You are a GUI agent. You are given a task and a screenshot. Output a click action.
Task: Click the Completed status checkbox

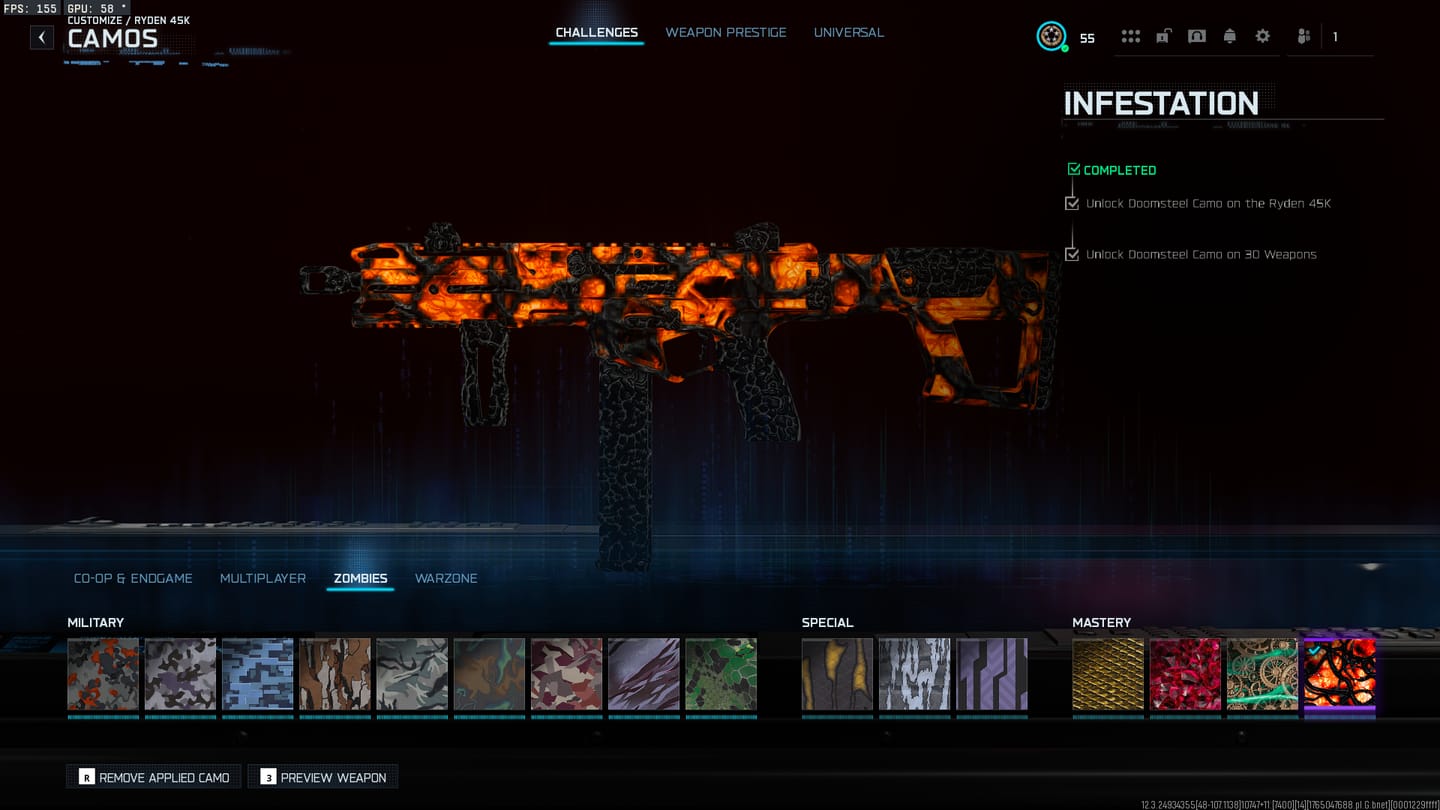1074,170
